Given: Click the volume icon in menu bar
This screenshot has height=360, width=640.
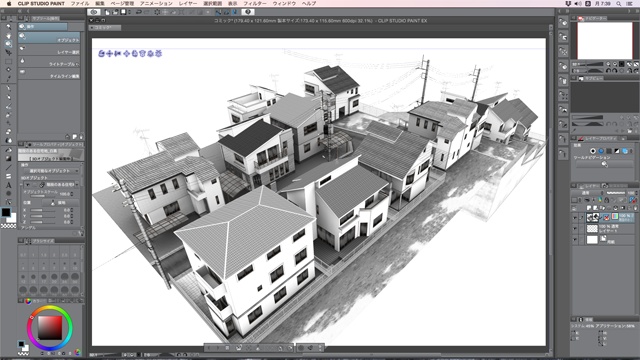Looking at the screenshot, I should [578, 3].
